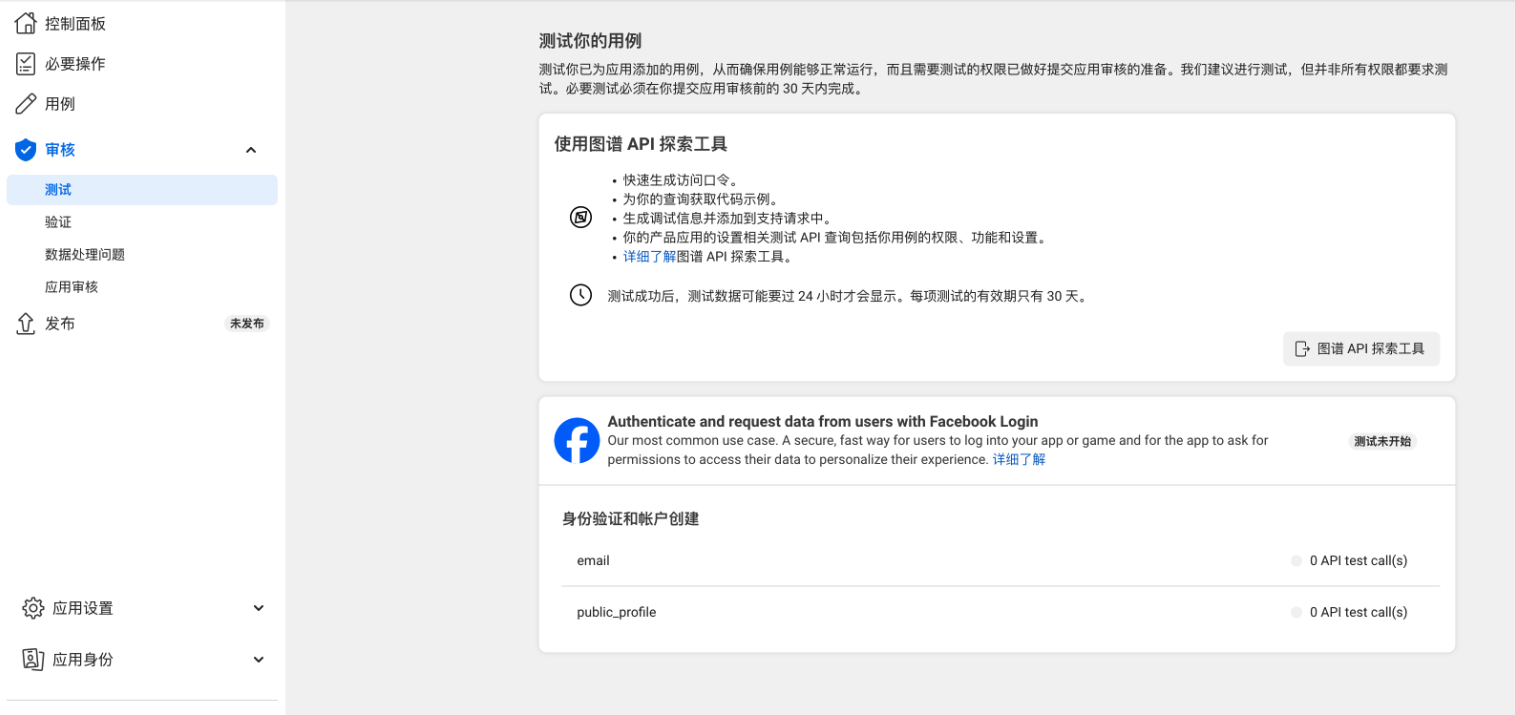Click 0 API test call(s) for email
Image resolution: width=1515 pixels, height=715 pixels.
tap(1358, 561)
